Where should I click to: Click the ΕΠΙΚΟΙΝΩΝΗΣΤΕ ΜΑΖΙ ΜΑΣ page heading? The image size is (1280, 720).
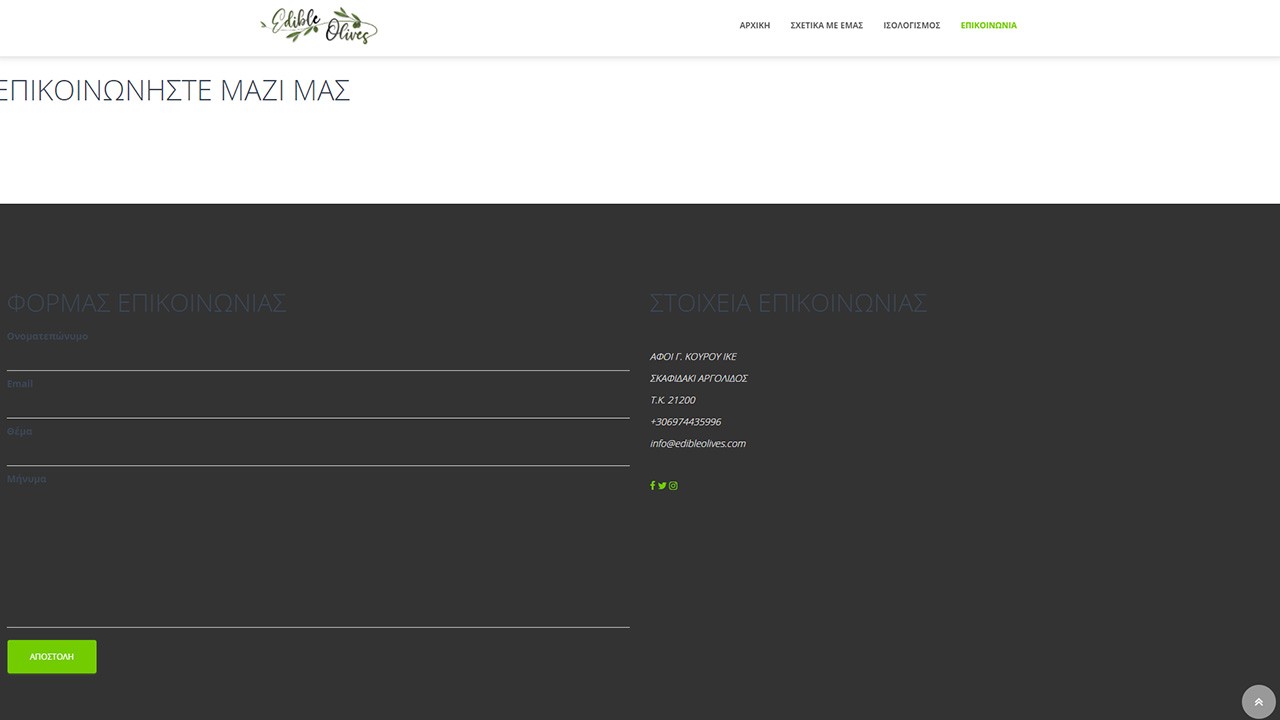[174, 91]
